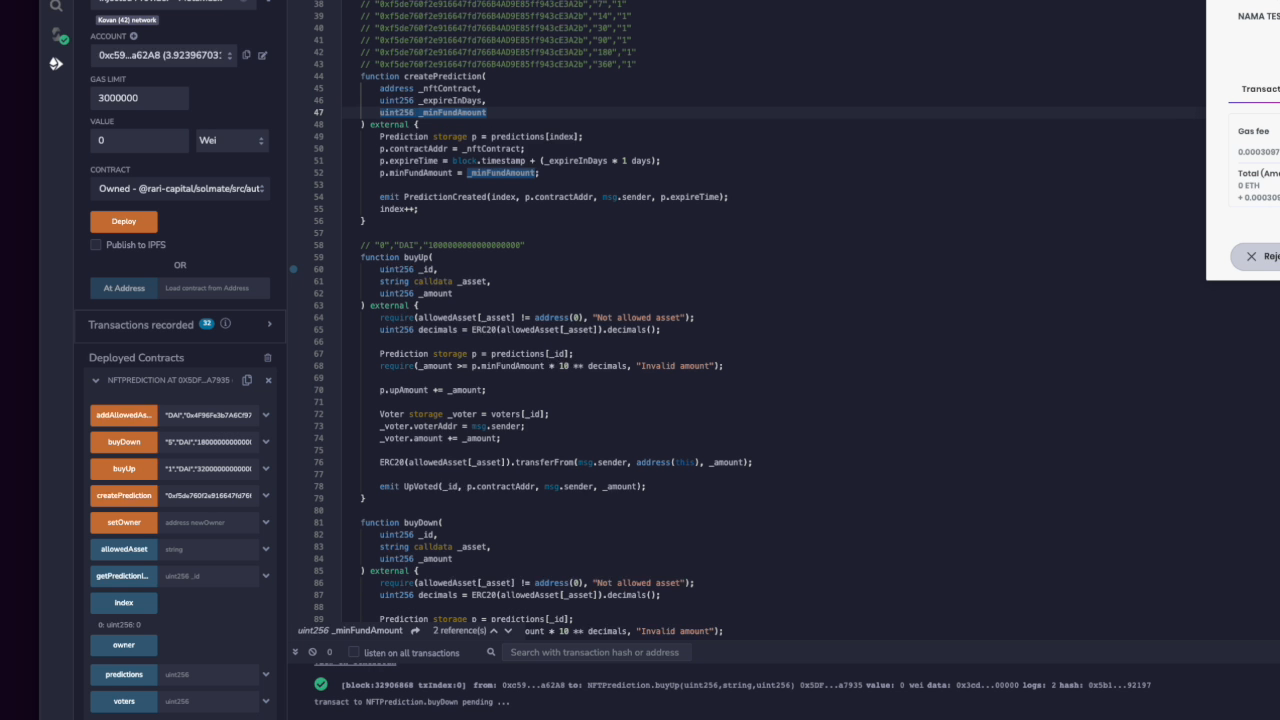Expand setOwner function parameters
The image size is (1280, 720).
click(266, 522)
